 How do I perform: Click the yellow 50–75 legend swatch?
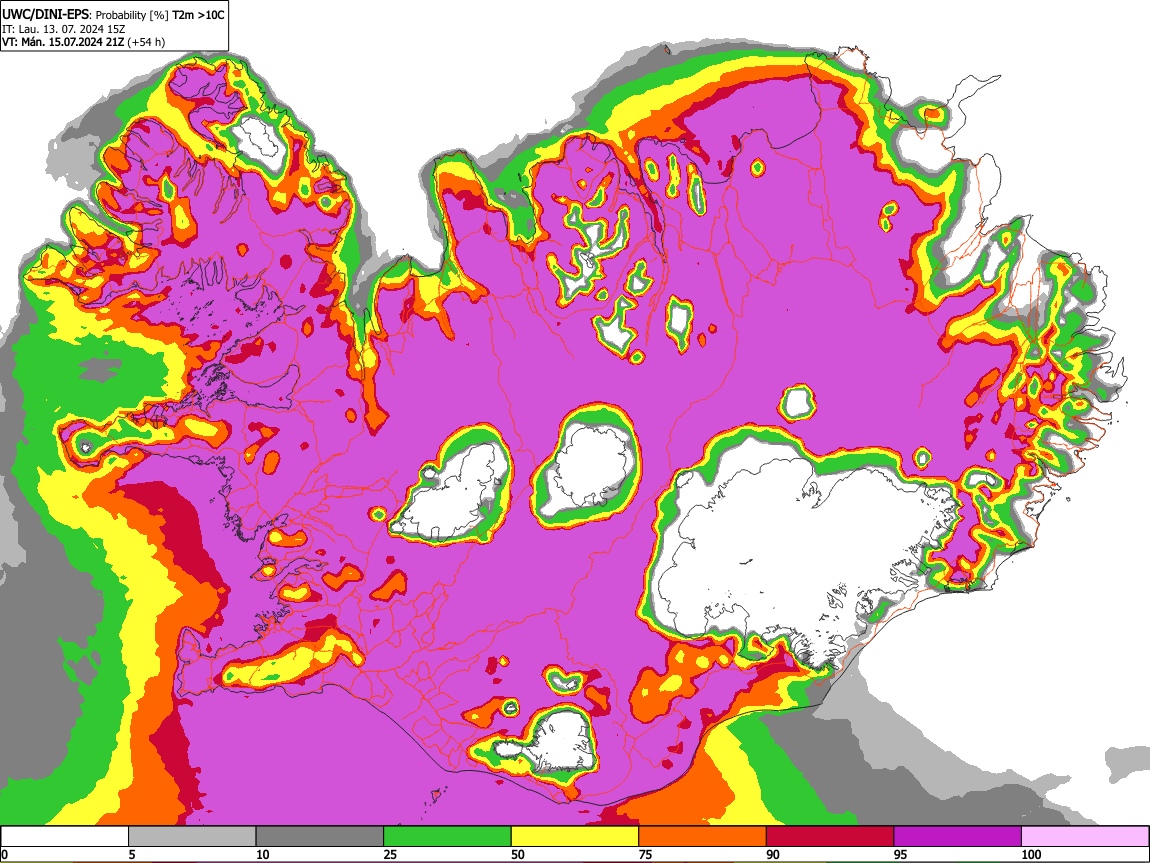click(x=575, y=836)
